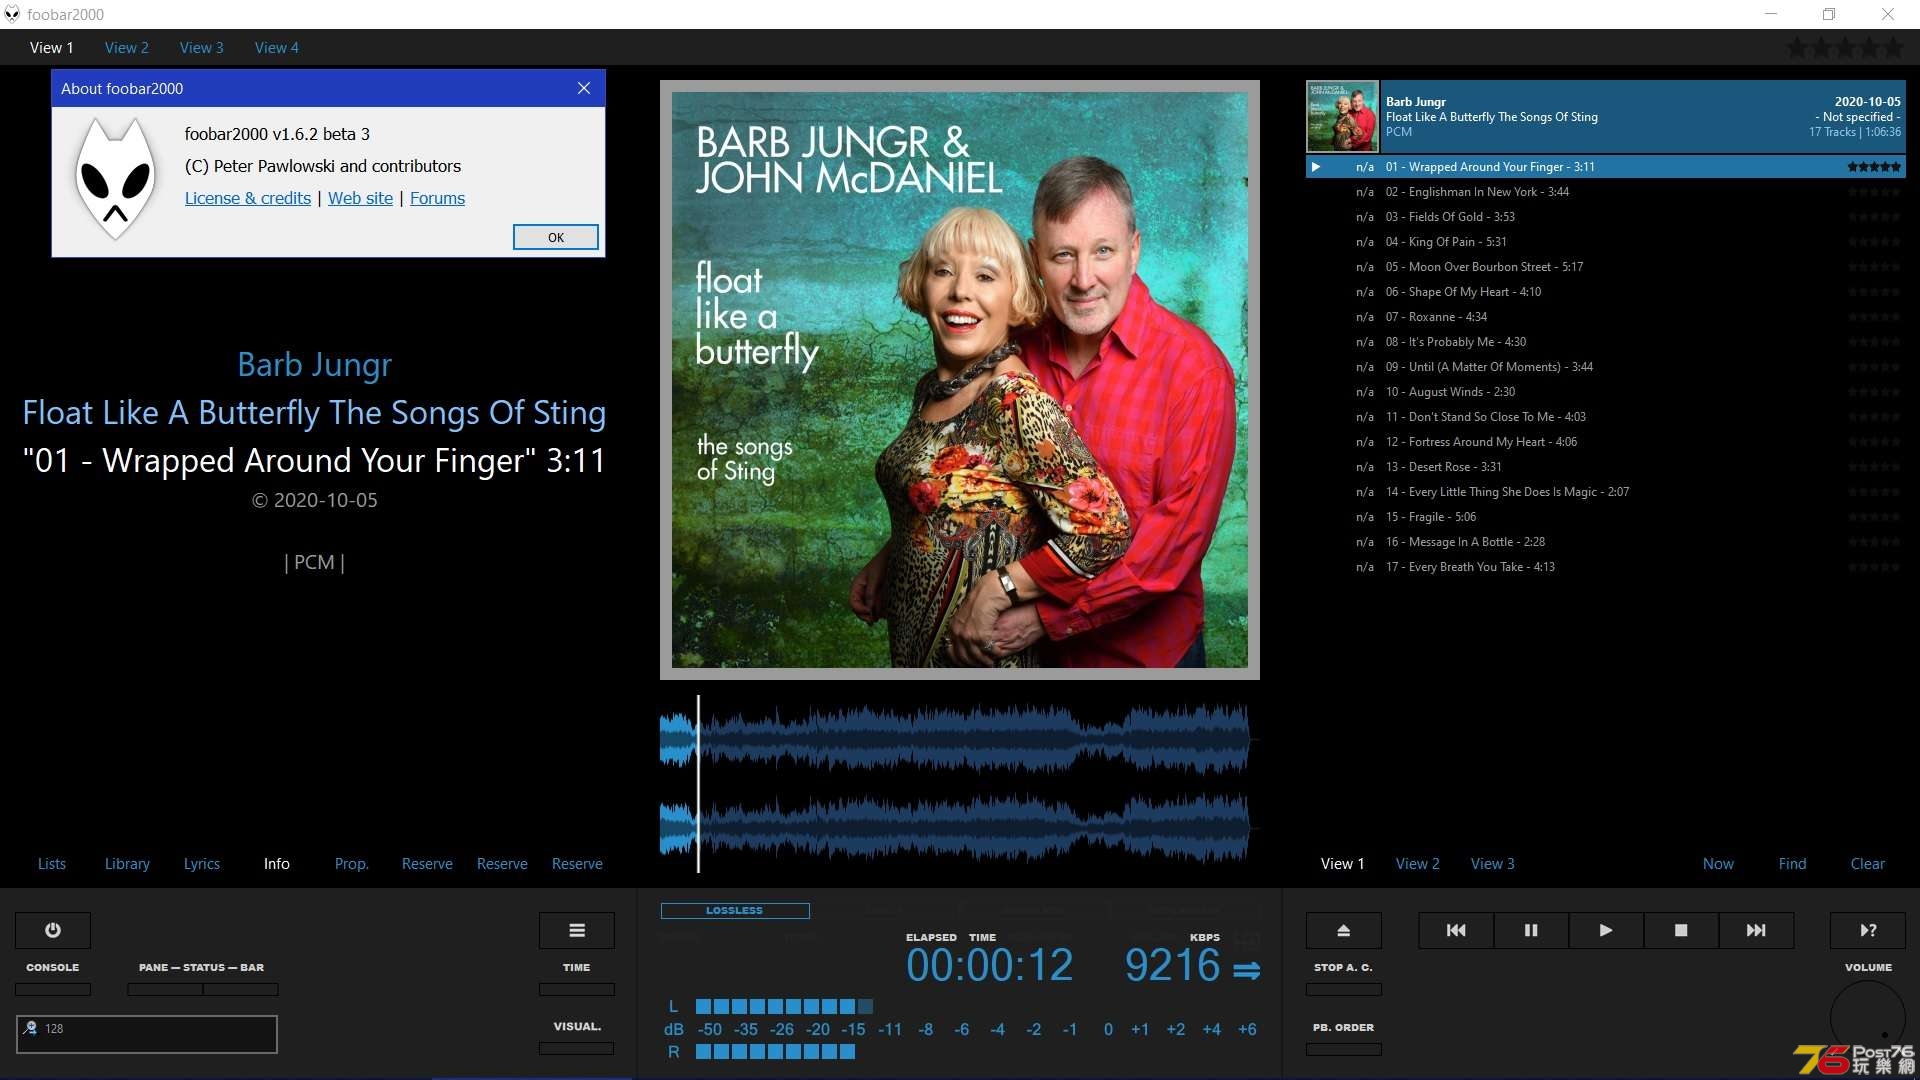Toggle the Console button
Screen dimensions: 1920x1080
53,989
